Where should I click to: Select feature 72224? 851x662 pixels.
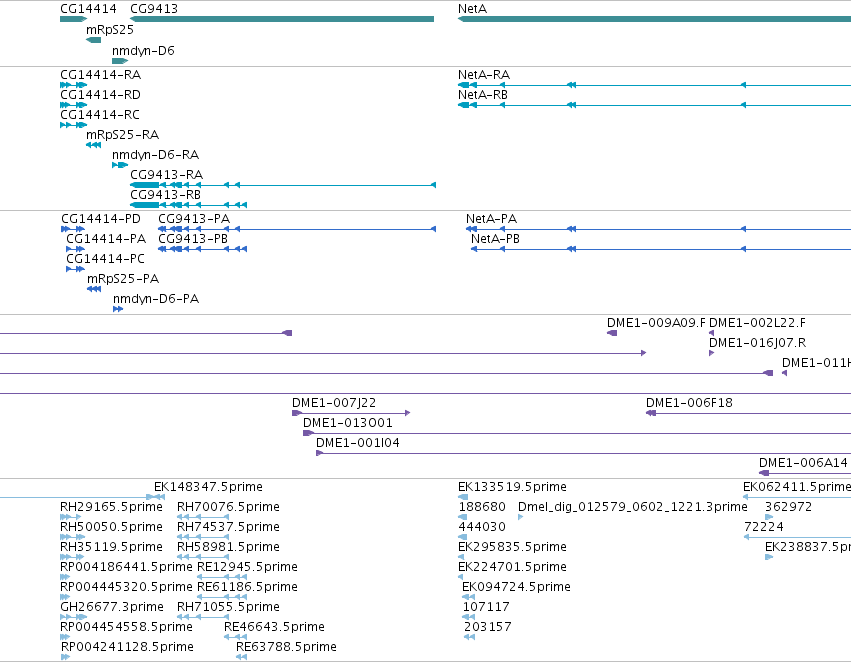tap(764, 527)
